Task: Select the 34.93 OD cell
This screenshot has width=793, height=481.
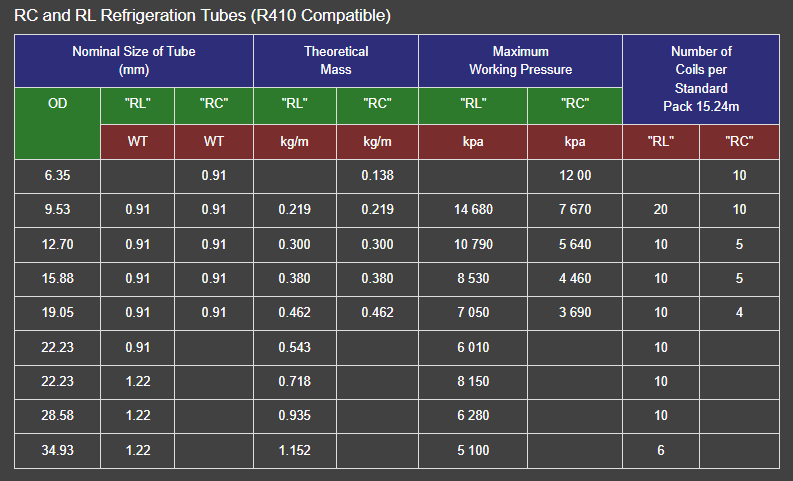Action: point(58,450)
